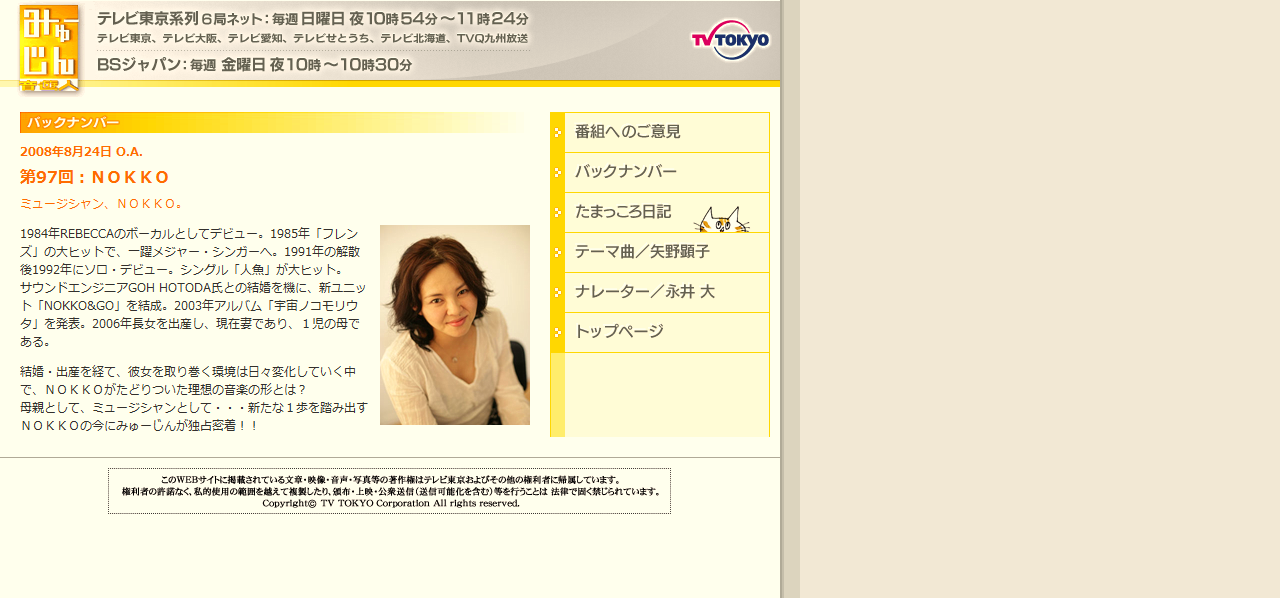
Task: Click the 2008年8月24日 O.A. air date
Action: tap(81, 152)
